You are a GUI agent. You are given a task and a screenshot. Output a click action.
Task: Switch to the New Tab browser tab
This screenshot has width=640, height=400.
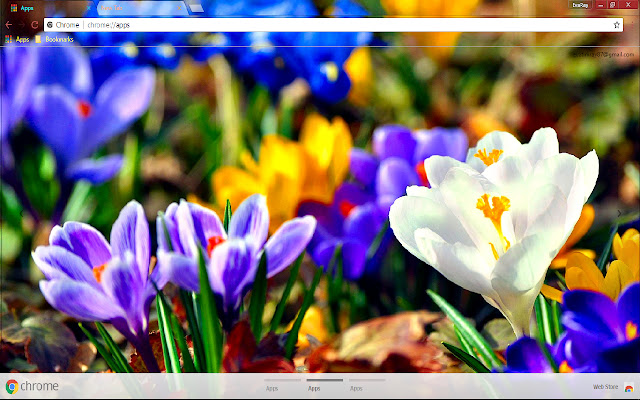click(141, 8)
